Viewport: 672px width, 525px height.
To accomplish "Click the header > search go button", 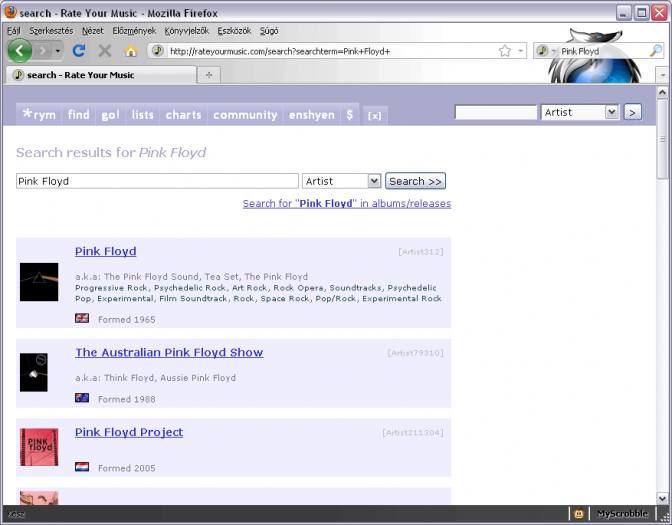I will tap(632, 112).
